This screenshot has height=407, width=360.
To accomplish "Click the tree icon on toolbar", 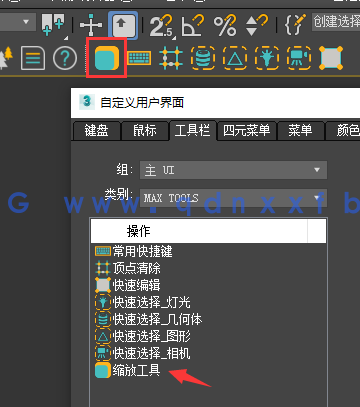I will click(x=6, y=57).
